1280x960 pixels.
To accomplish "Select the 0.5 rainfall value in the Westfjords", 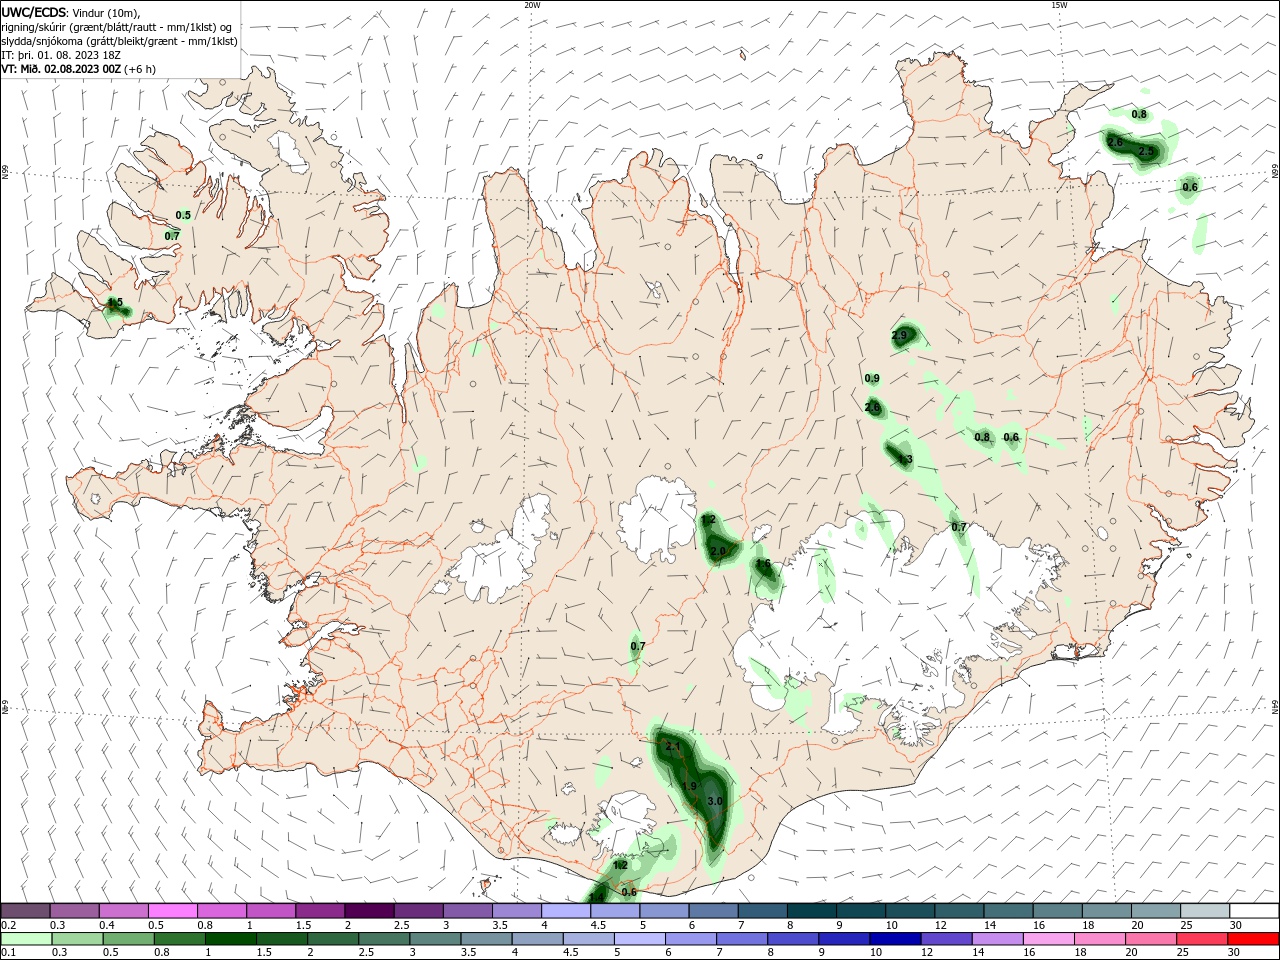I will [x=183, y=215].
